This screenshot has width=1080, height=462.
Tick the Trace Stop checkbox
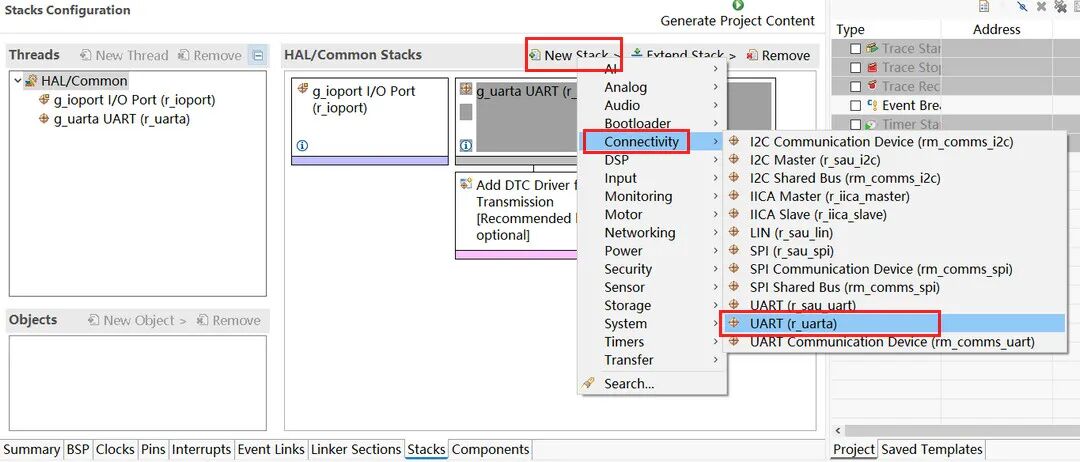coord(855,67)
